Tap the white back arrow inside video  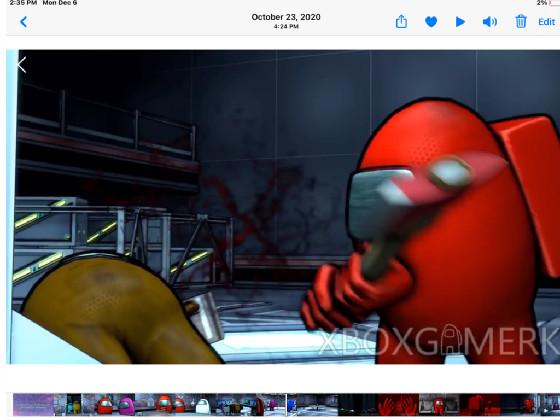(x=22, y=65)
